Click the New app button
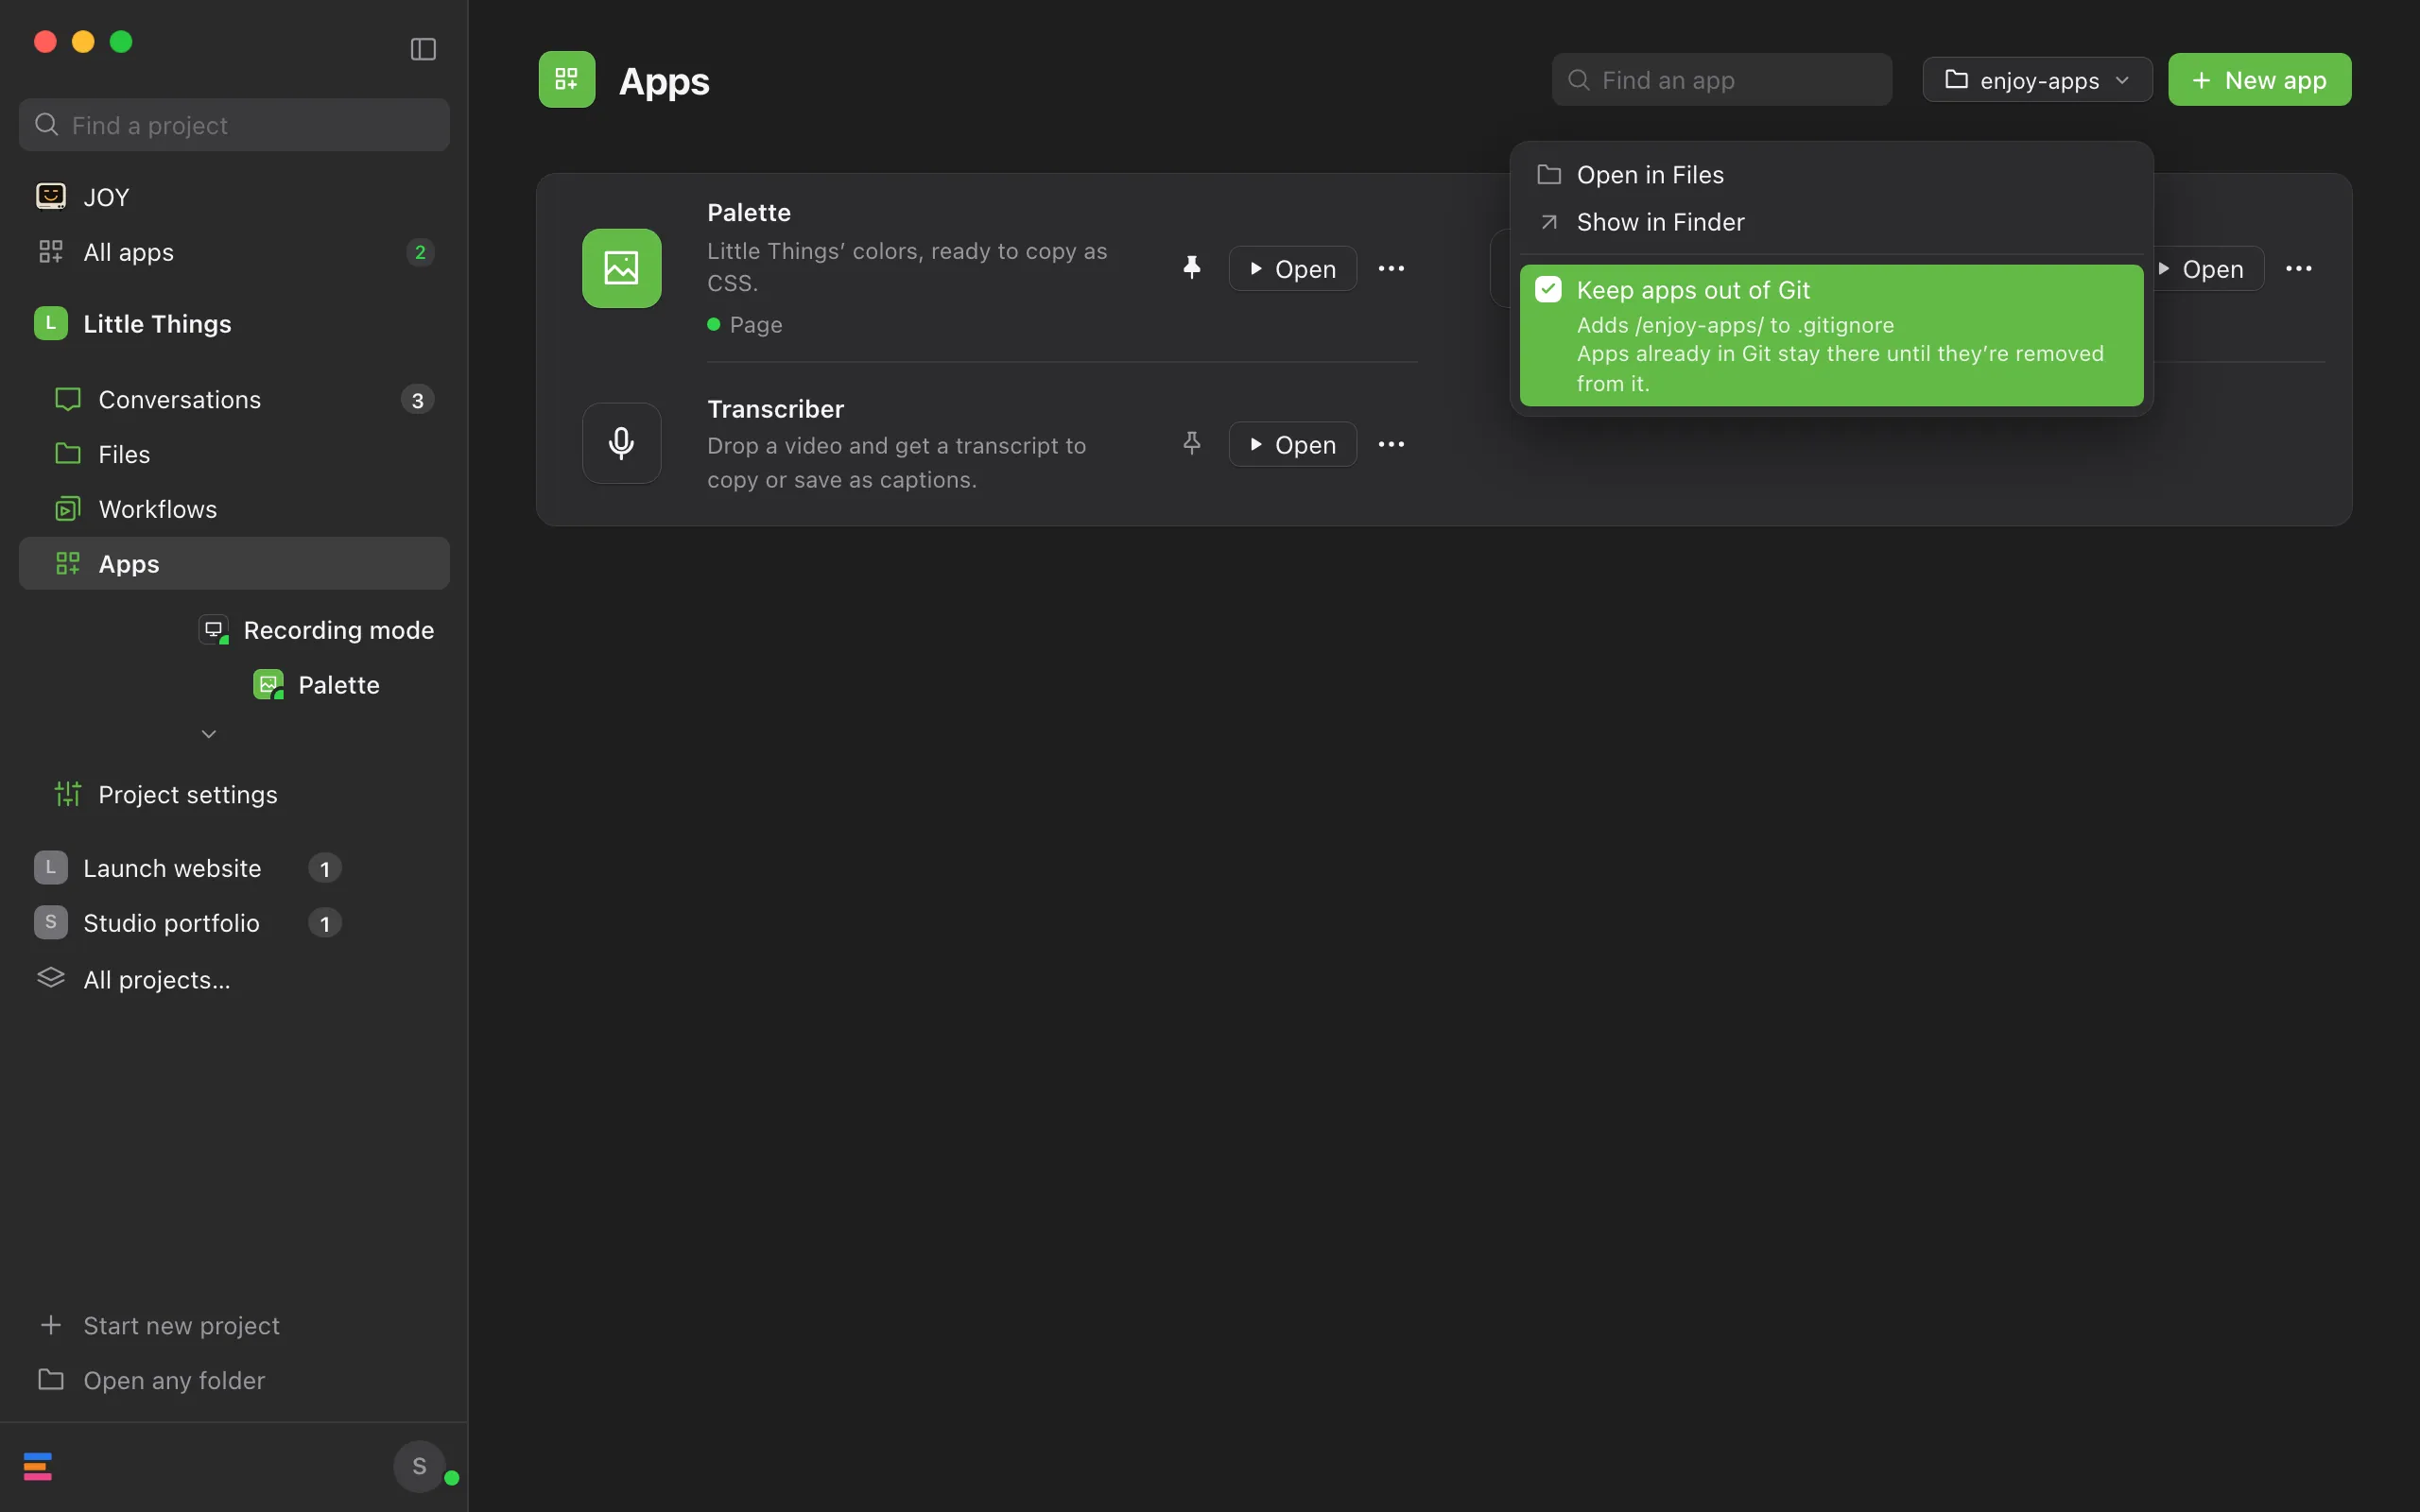Image resolution: width=2420 pixels, height=1512 pixels. (2259, 80)
